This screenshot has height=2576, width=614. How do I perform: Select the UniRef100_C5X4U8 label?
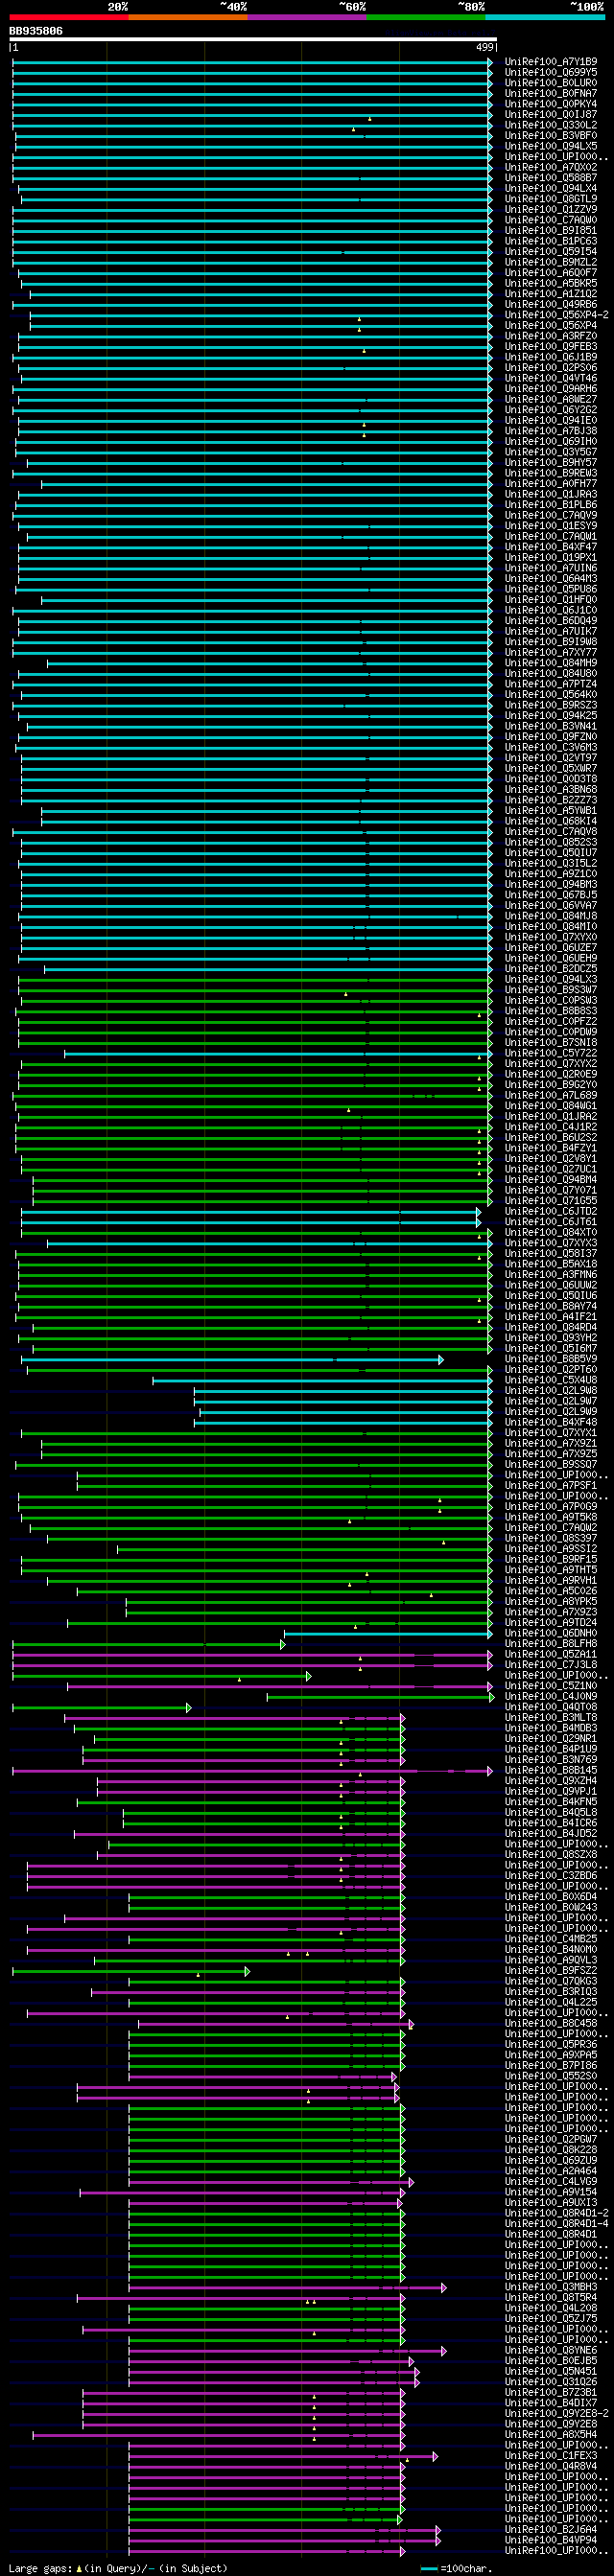pyautogui.click(x=551, y=1380)
